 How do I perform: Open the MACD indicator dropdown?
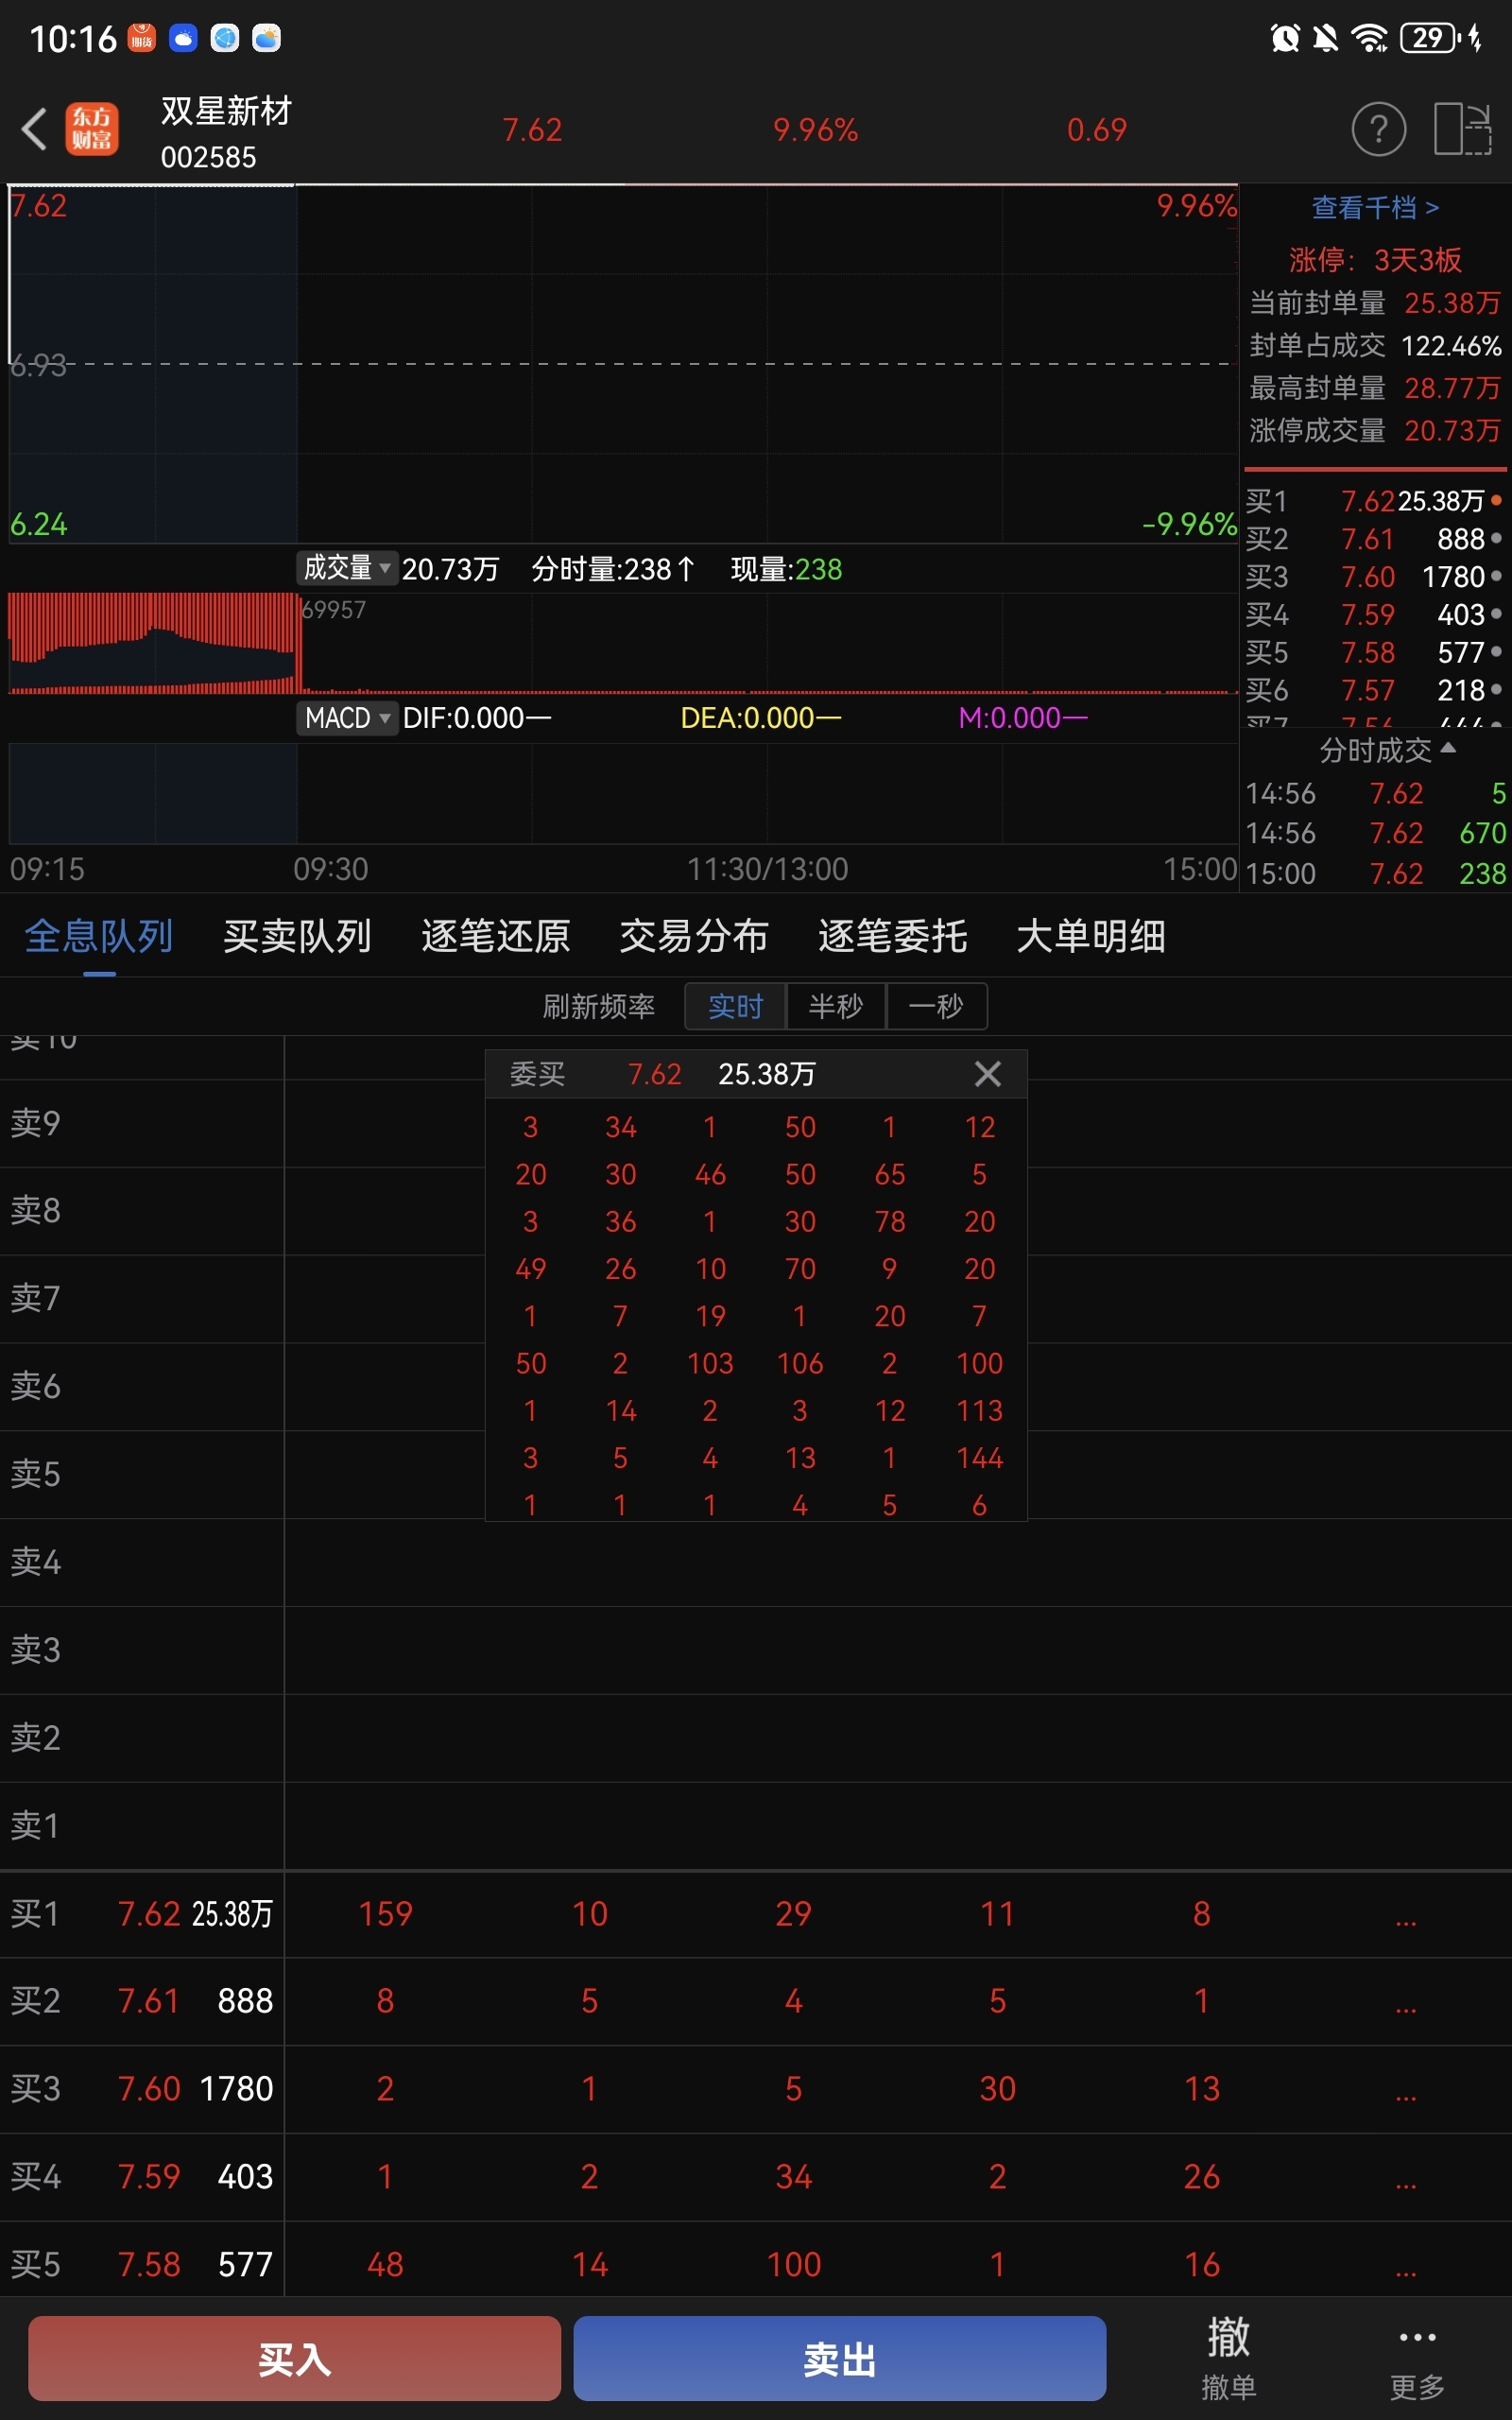[x=347, y=718]
